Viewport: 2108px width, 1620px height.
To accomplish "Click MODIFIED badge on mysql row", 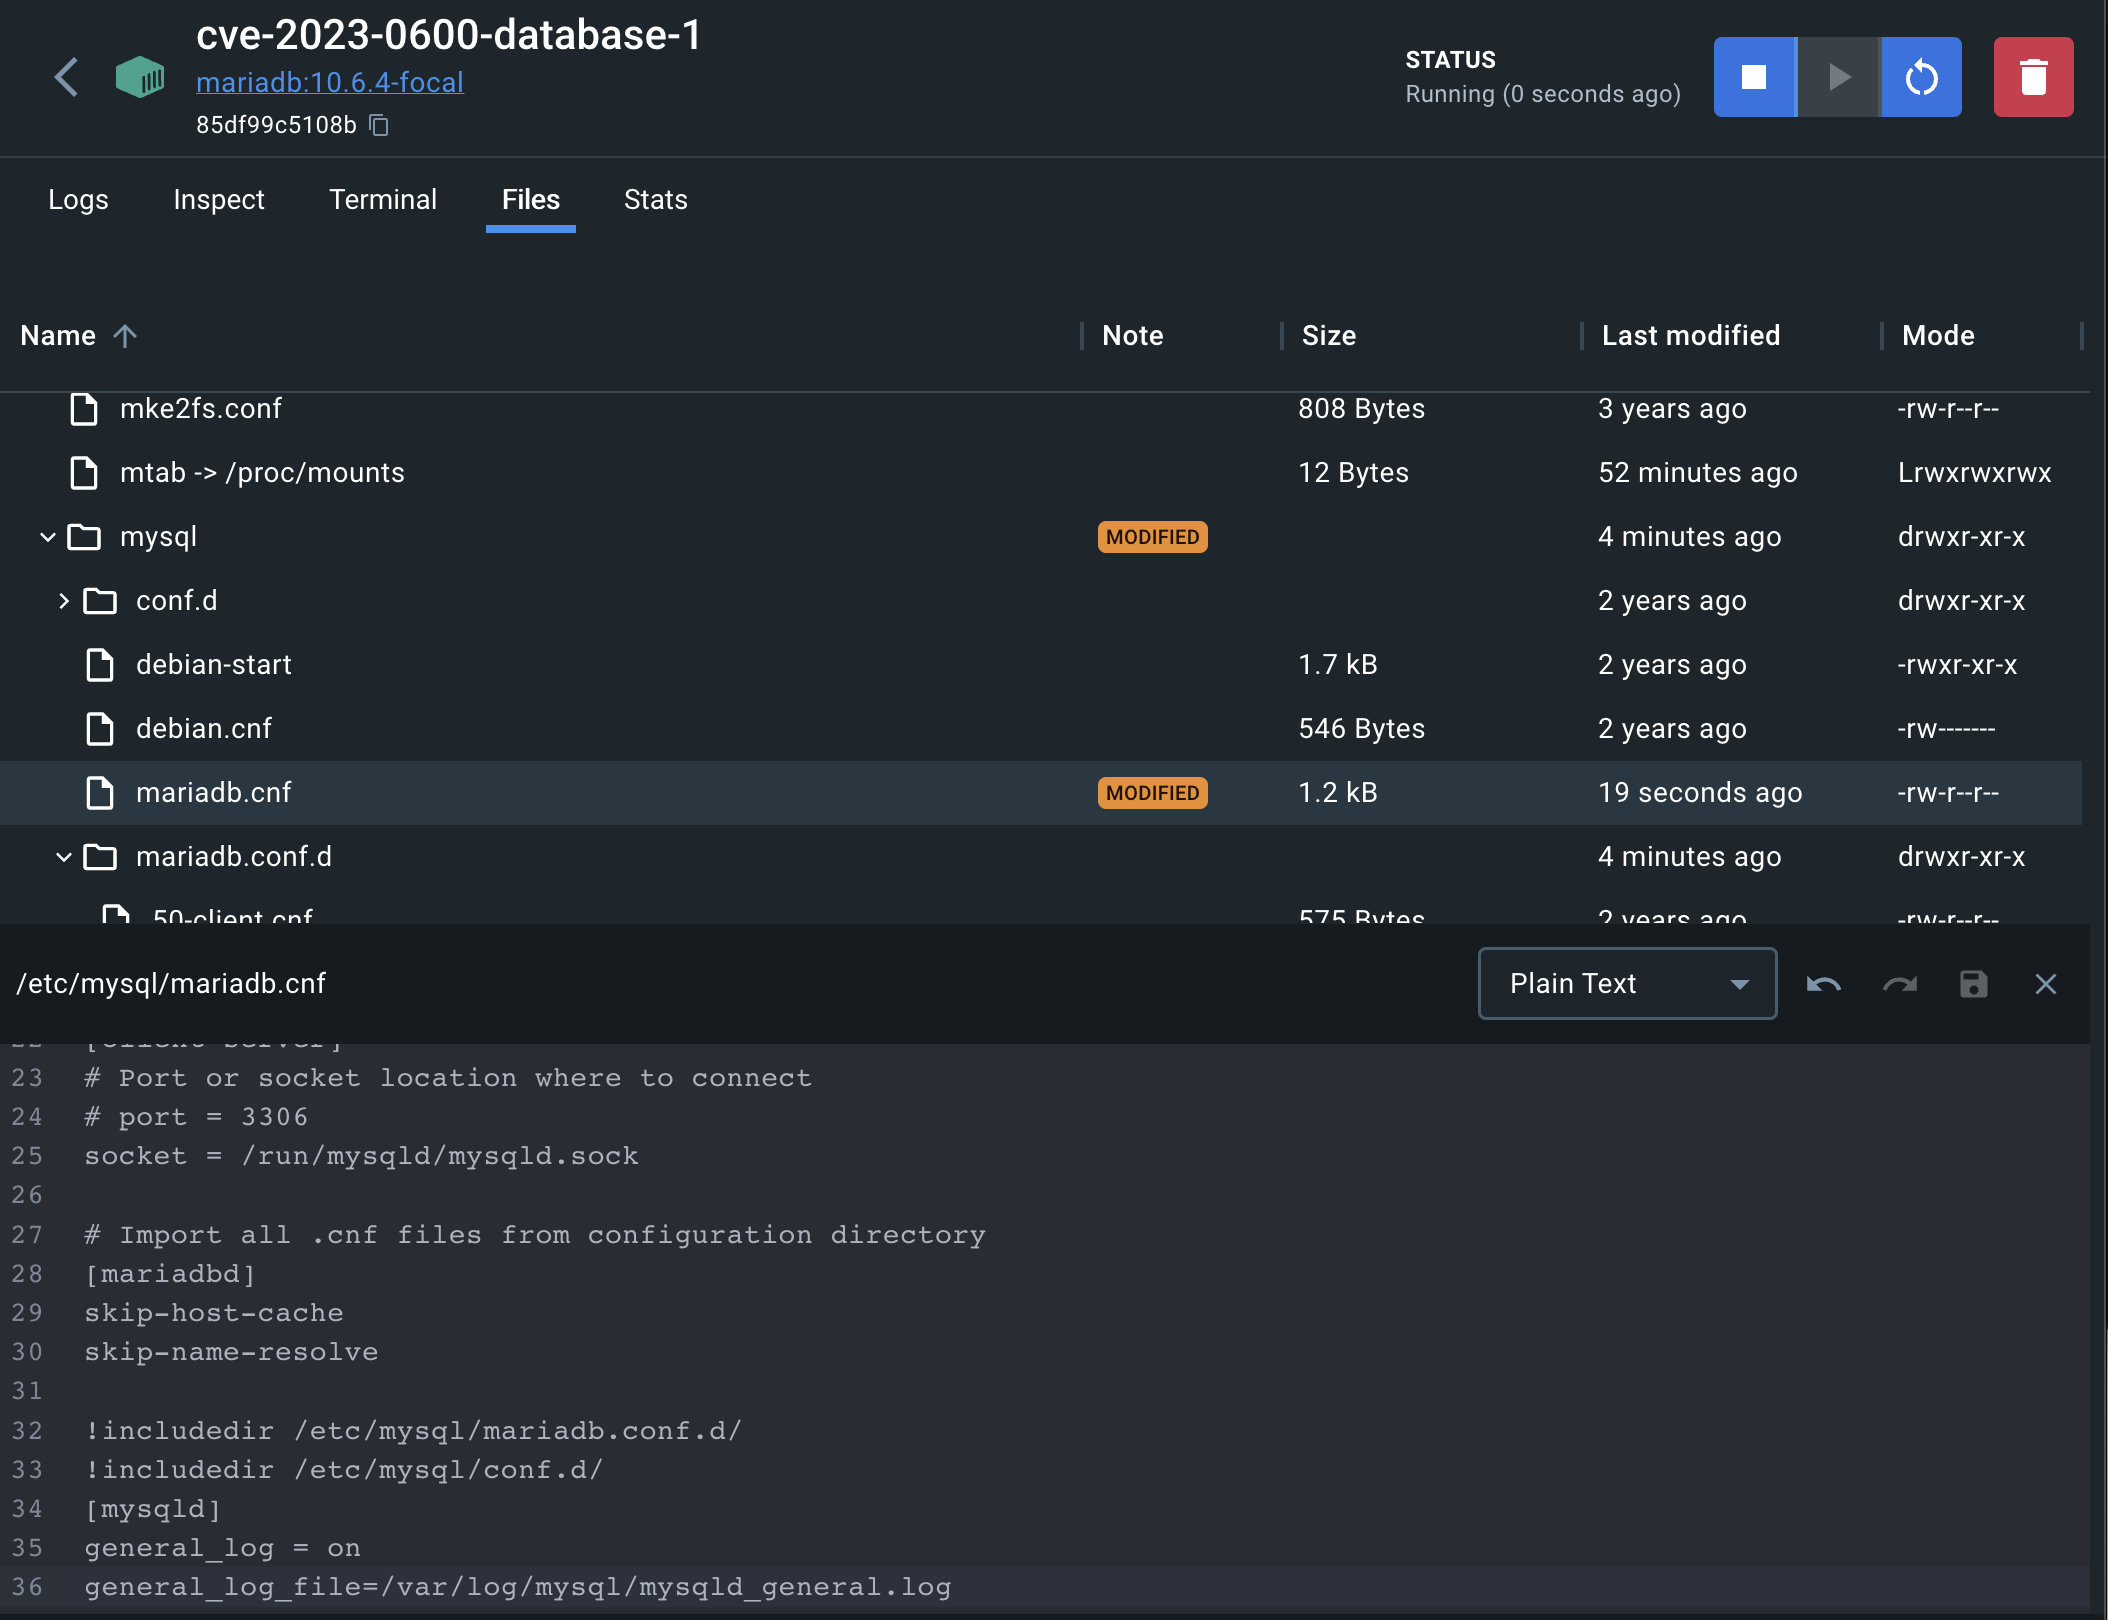I will (1152, 537).
